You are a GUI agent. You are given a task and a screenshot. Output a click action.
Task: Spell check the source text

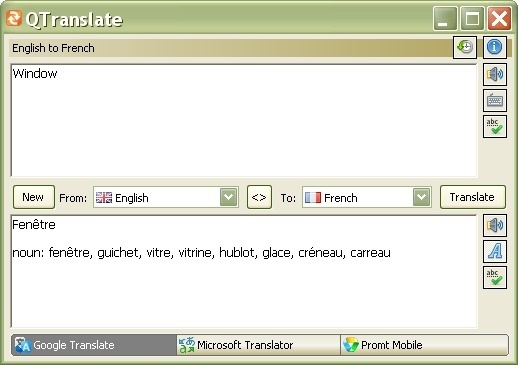(x=495, y=127)
